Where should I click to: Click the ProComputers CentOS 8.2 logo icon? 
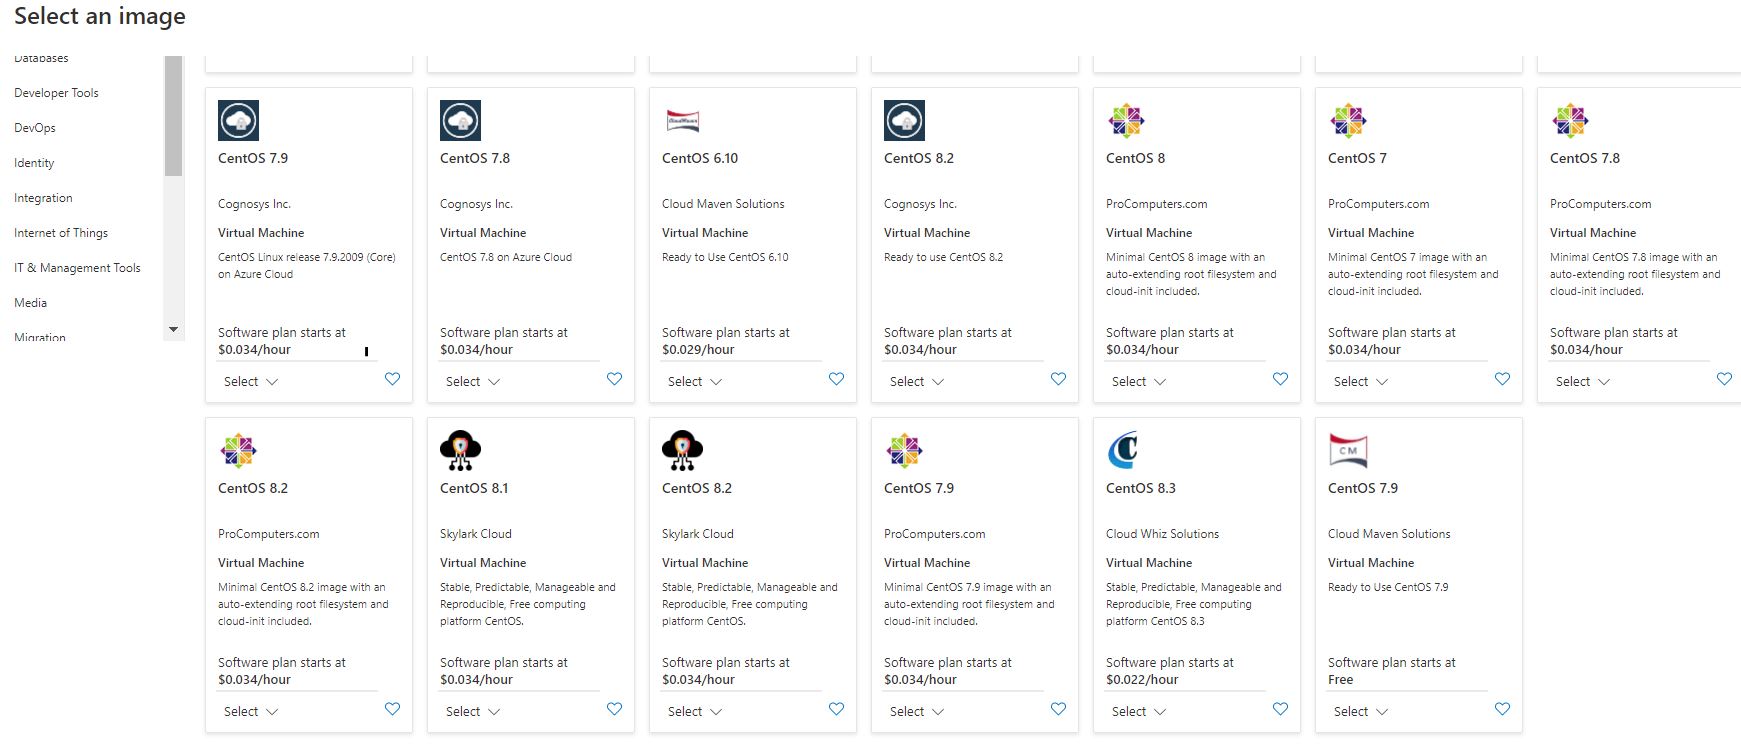(x=238, y=450)
